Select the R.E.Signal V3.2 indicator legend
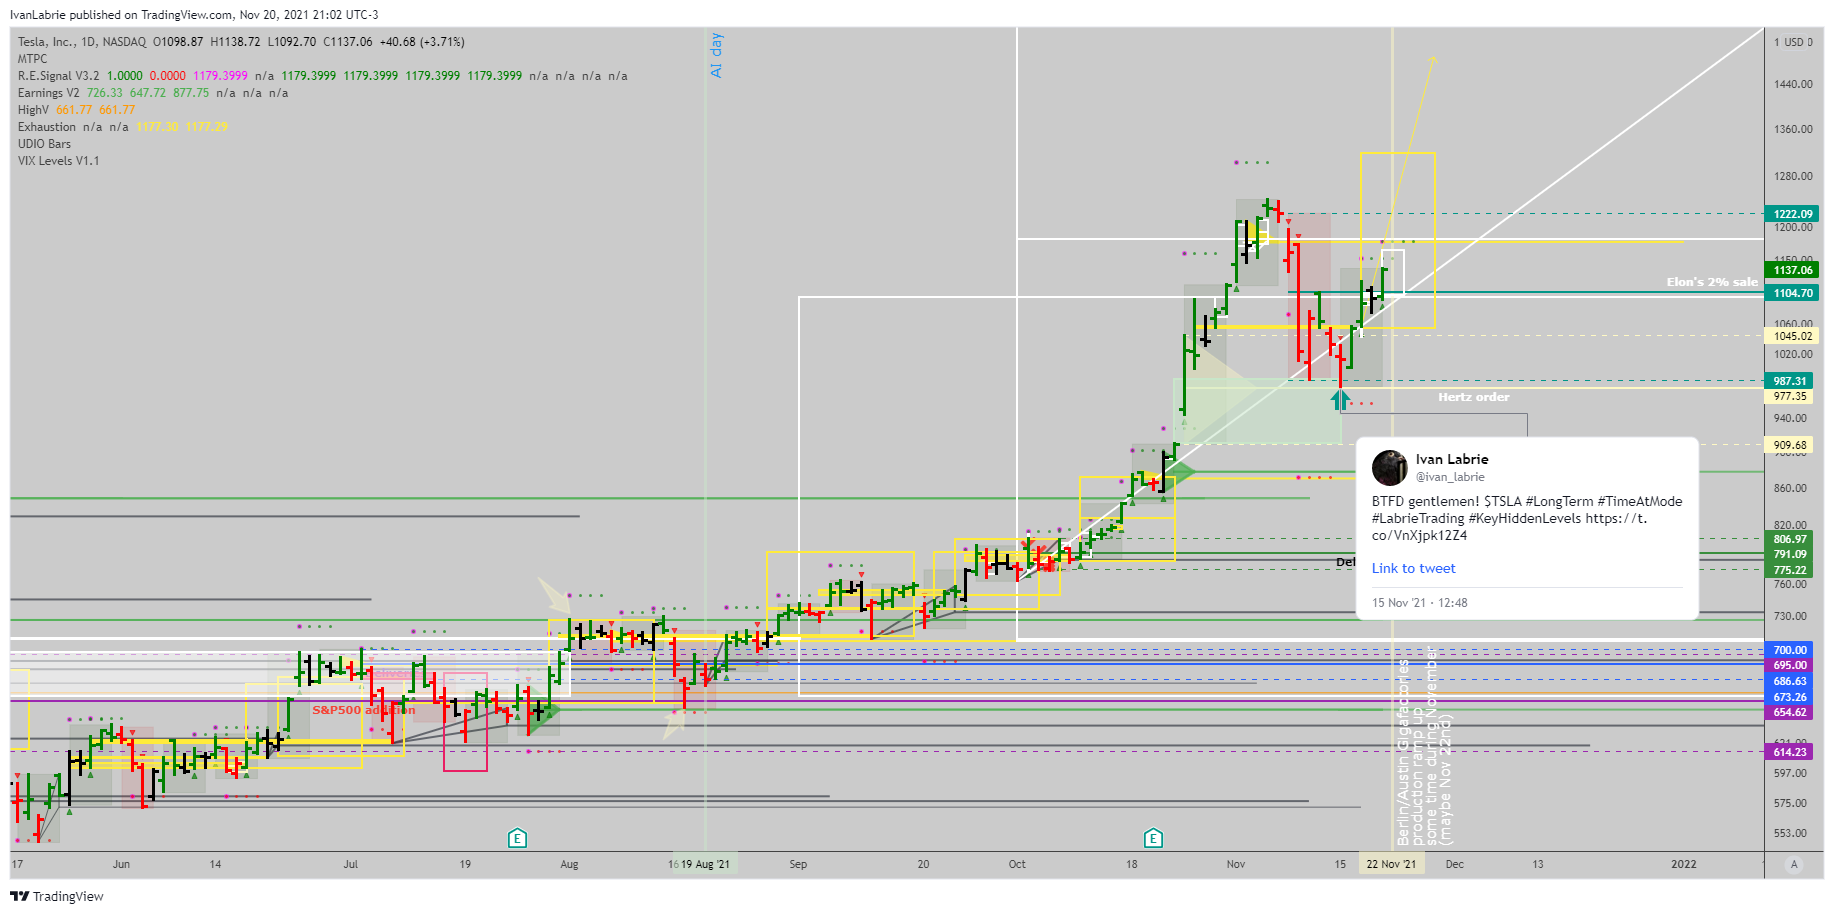Image resolution: width=1834 pixels, height=914 pixels. tap(59, 76)
